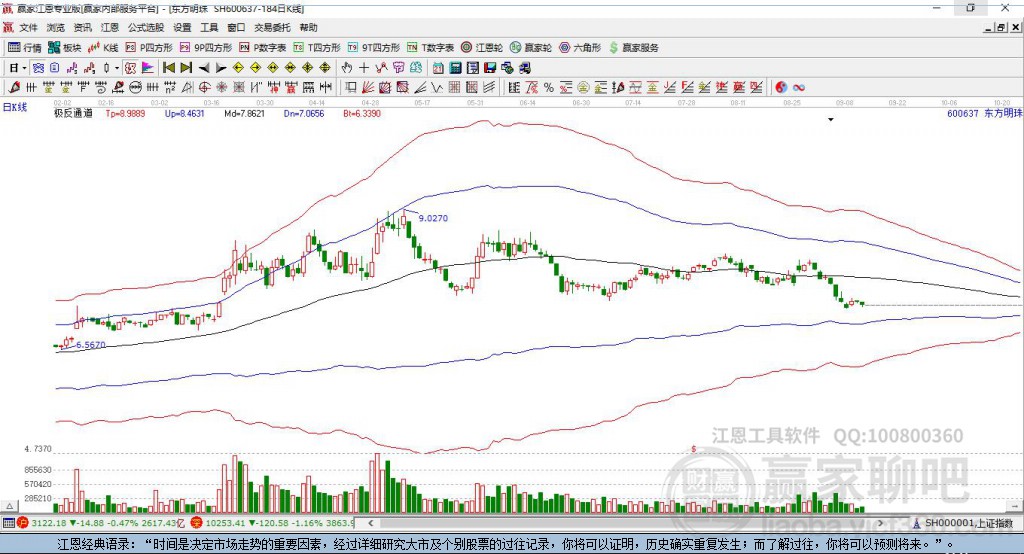Choose the percent sign tool
Viewport: 1024px width, 554px height.
pyautogui.click(x=549, y=87)
